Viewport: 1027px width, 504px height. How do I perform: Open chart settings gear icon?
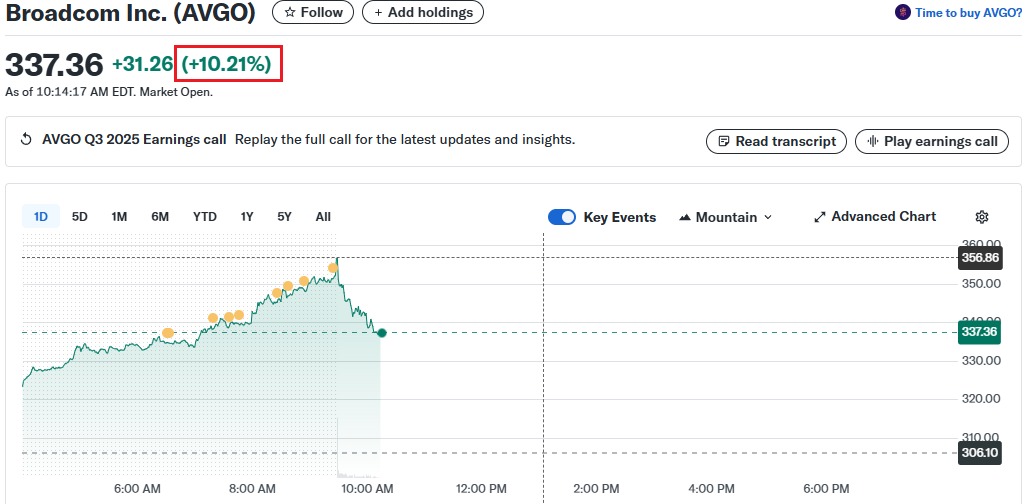[x=981, y=217]
